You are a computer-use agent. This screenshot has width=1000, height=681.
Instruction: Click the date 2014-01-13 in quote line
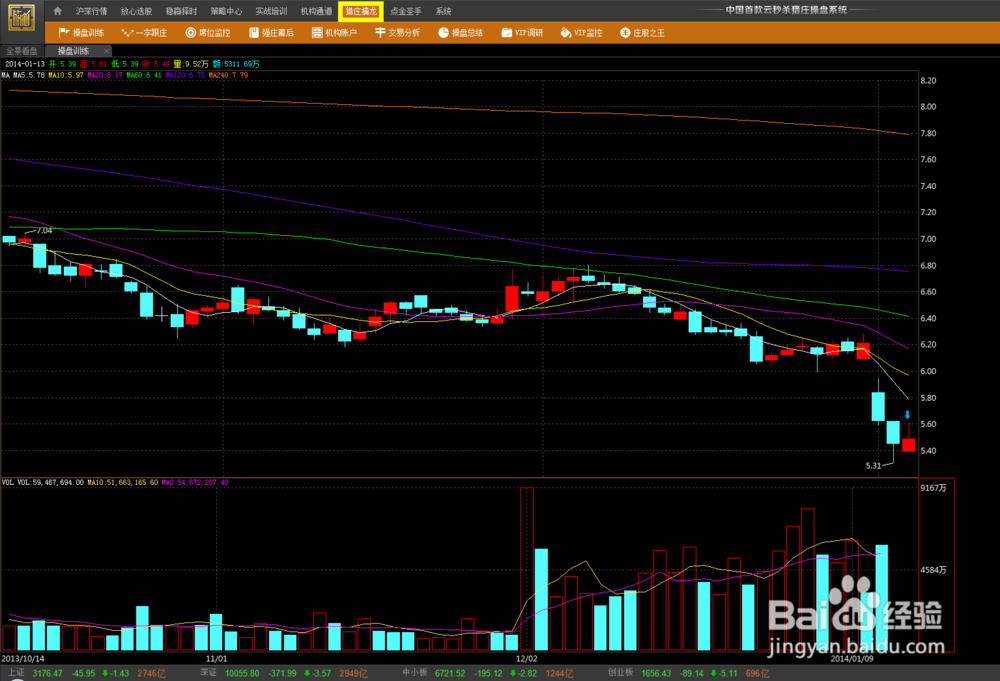25,64
